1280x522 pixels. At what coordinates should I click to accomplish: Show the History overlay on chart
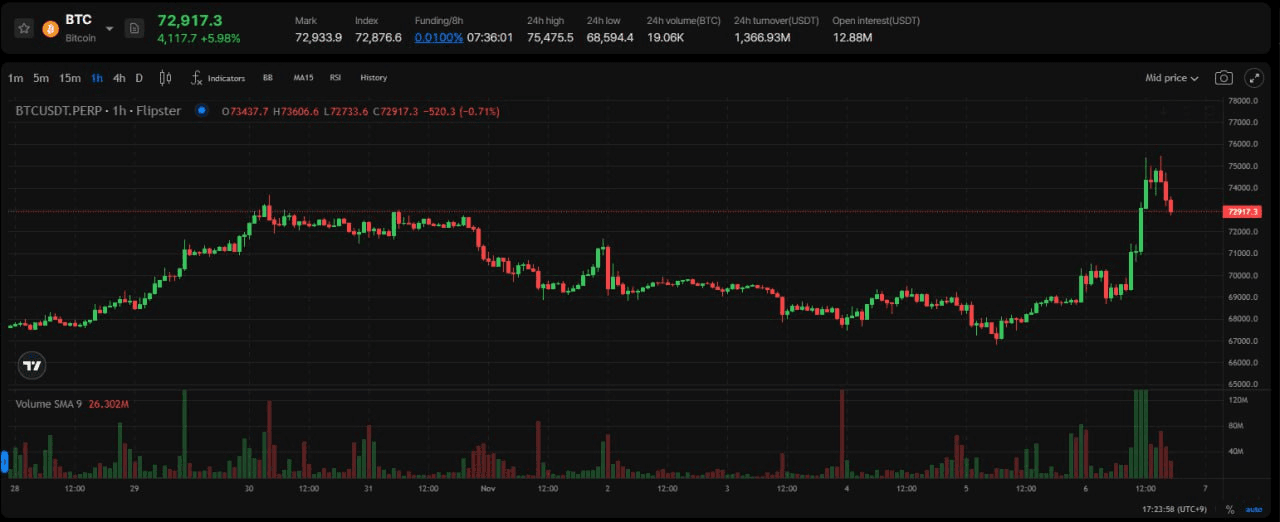(373, 78)
